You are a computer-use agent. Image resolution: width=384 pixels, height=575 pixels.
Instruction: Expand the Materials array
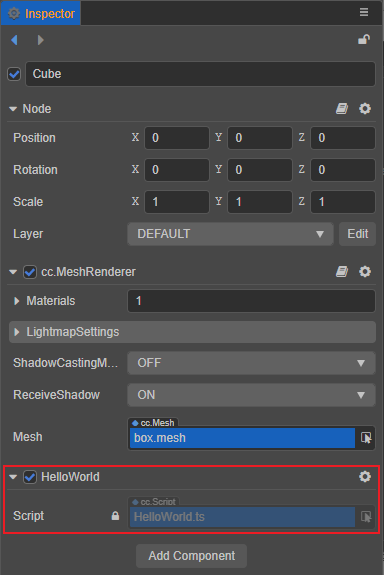pos(17,301)
